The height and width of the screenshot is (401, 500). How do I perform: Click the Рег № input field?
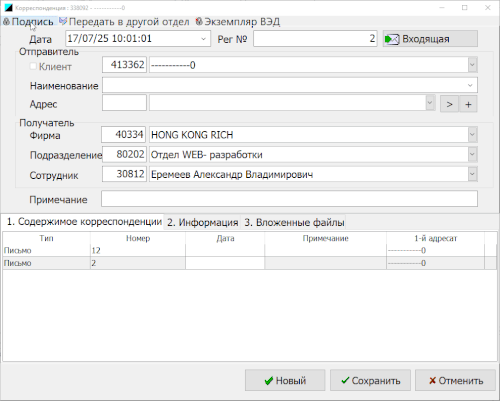[315, 39]
